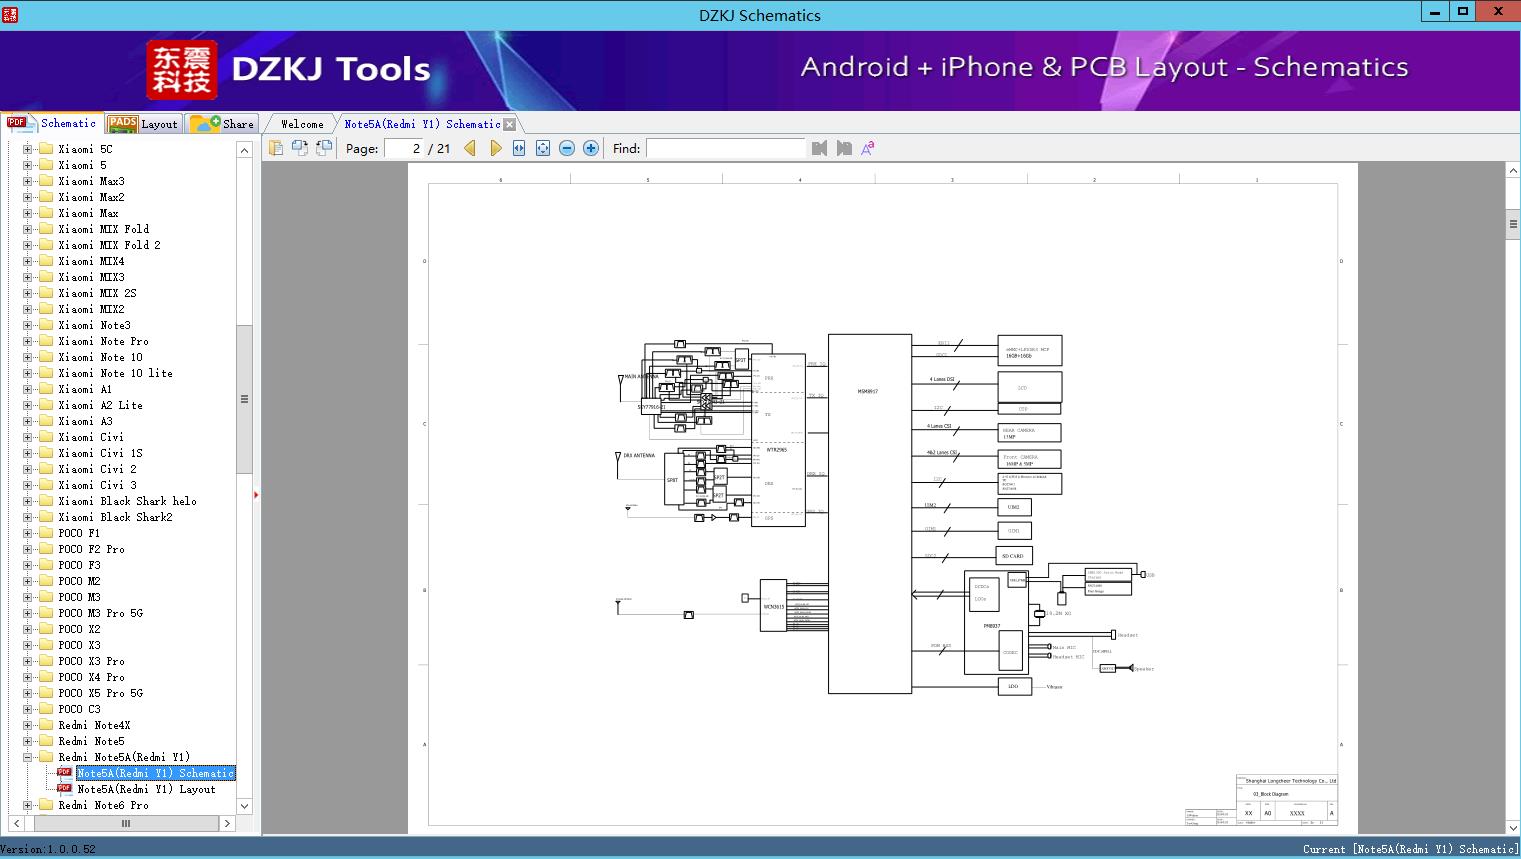
Task: Click the schematic block diagram page
Action: pyautogui.click(x=883, y=497)
